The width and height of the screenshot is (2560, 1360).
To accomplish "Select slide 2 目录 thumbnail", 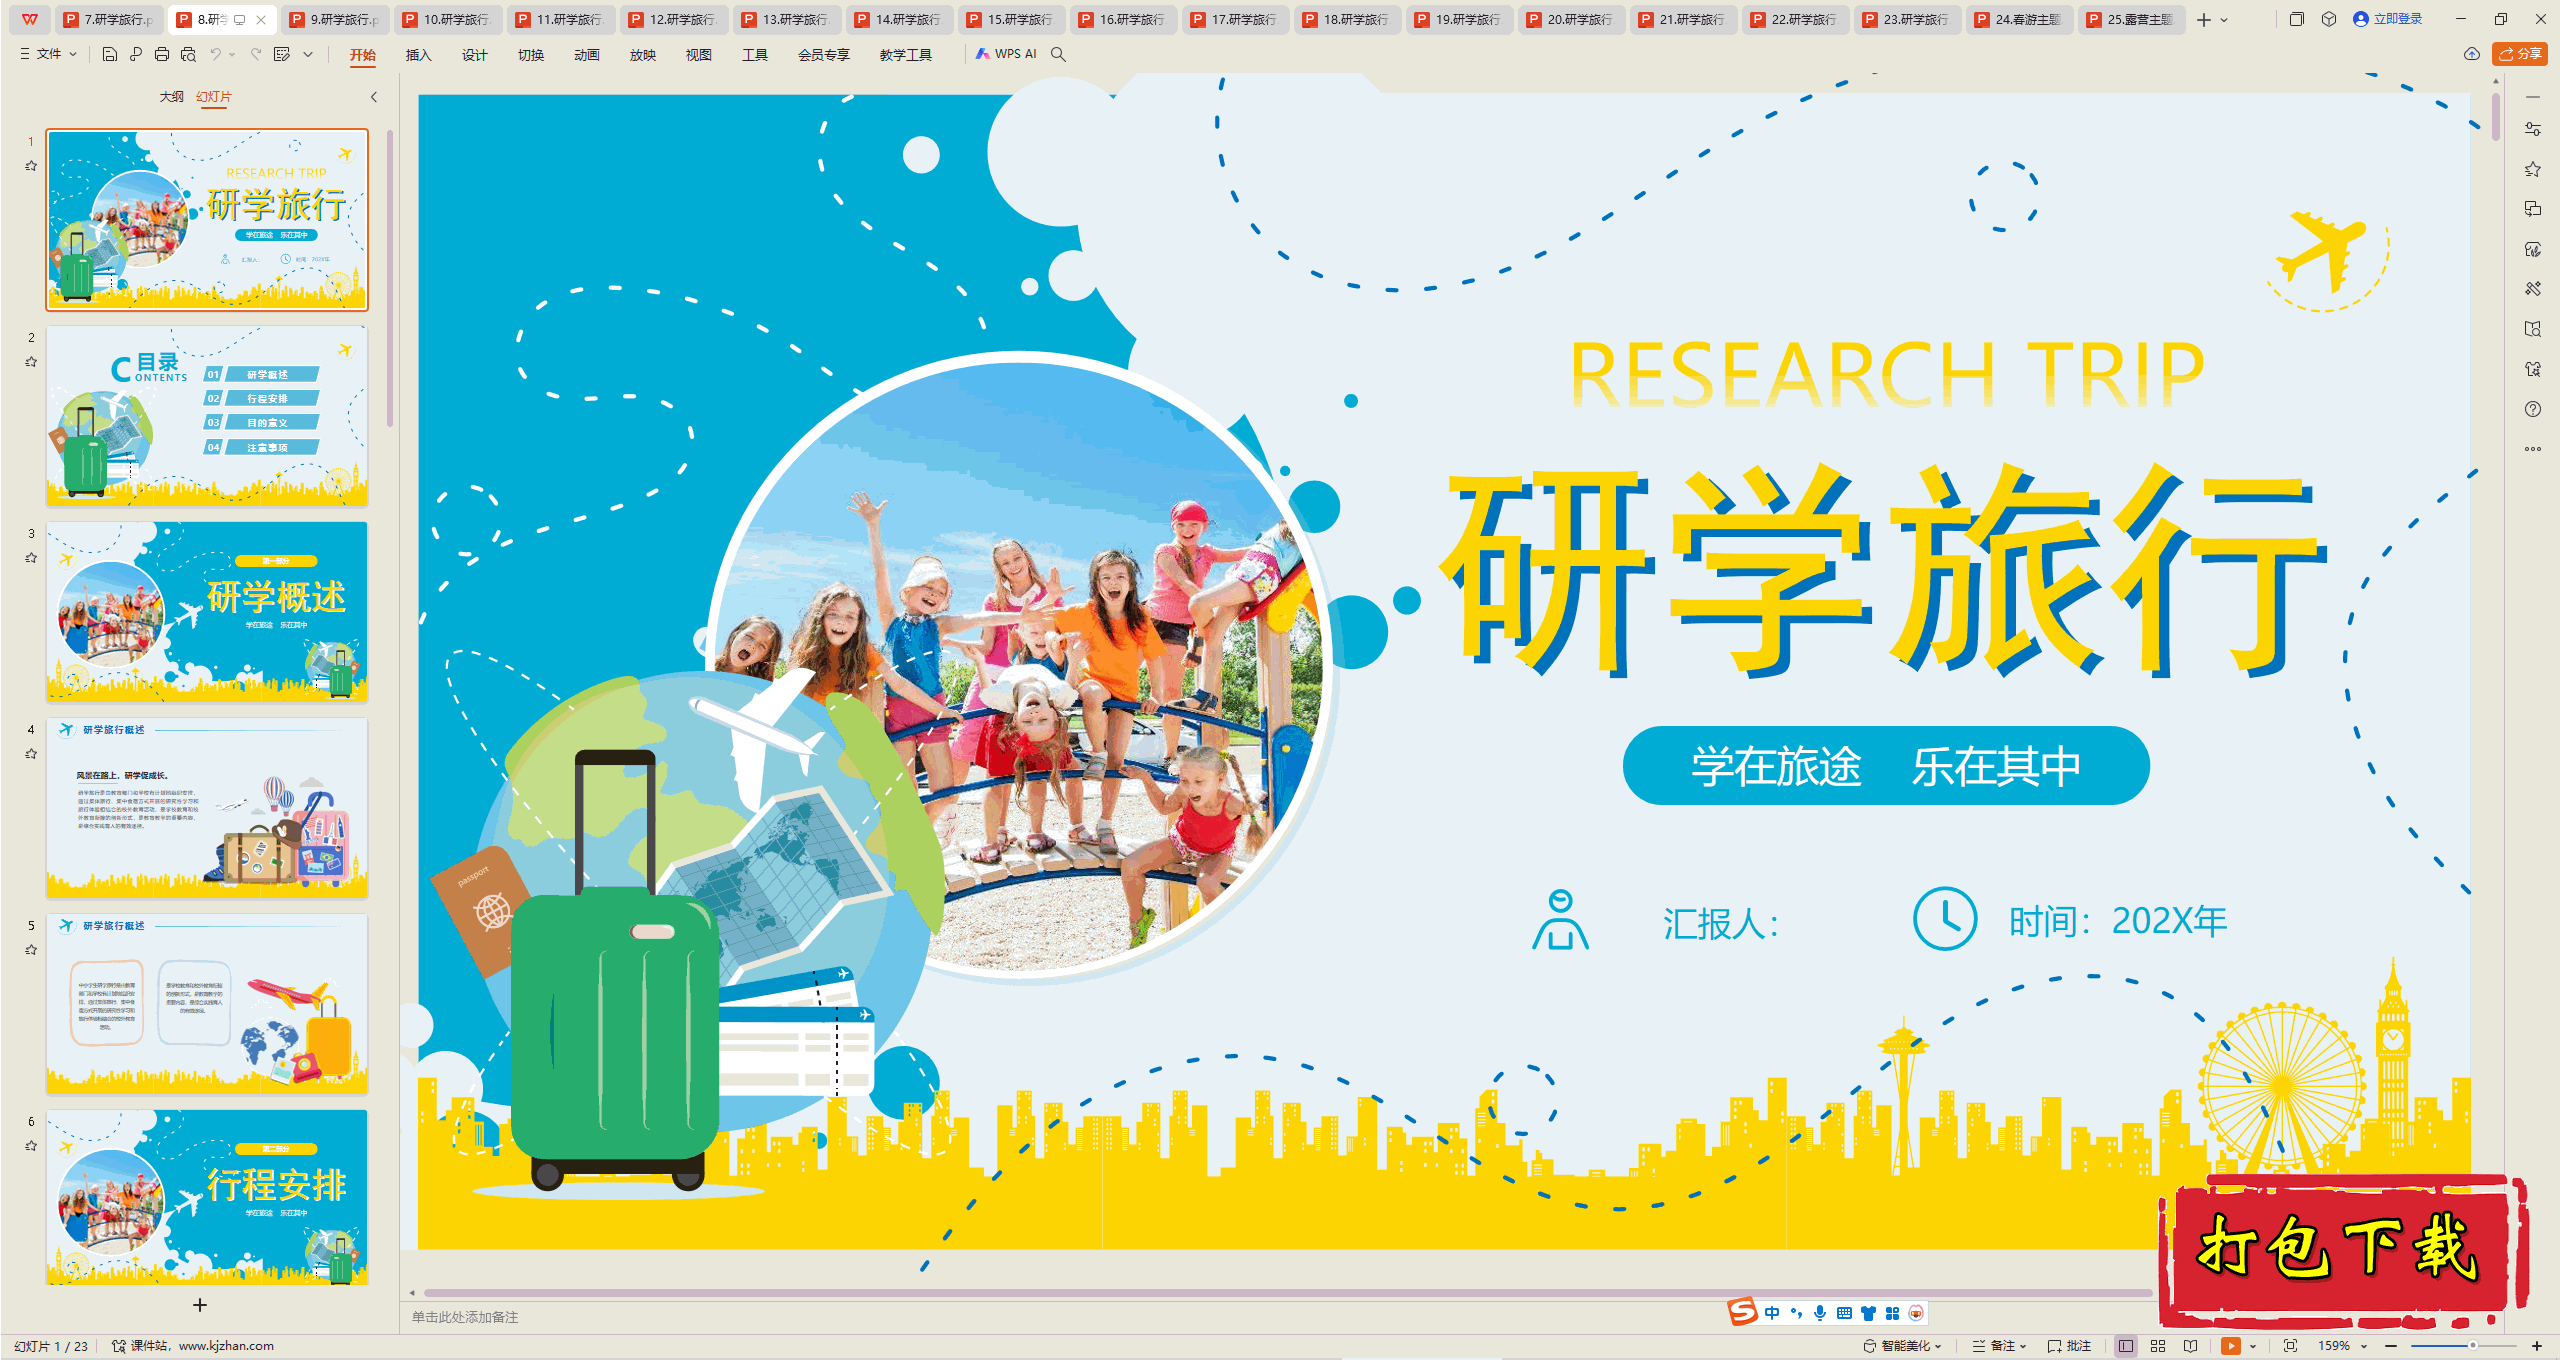I will click(x=207, y=416).
